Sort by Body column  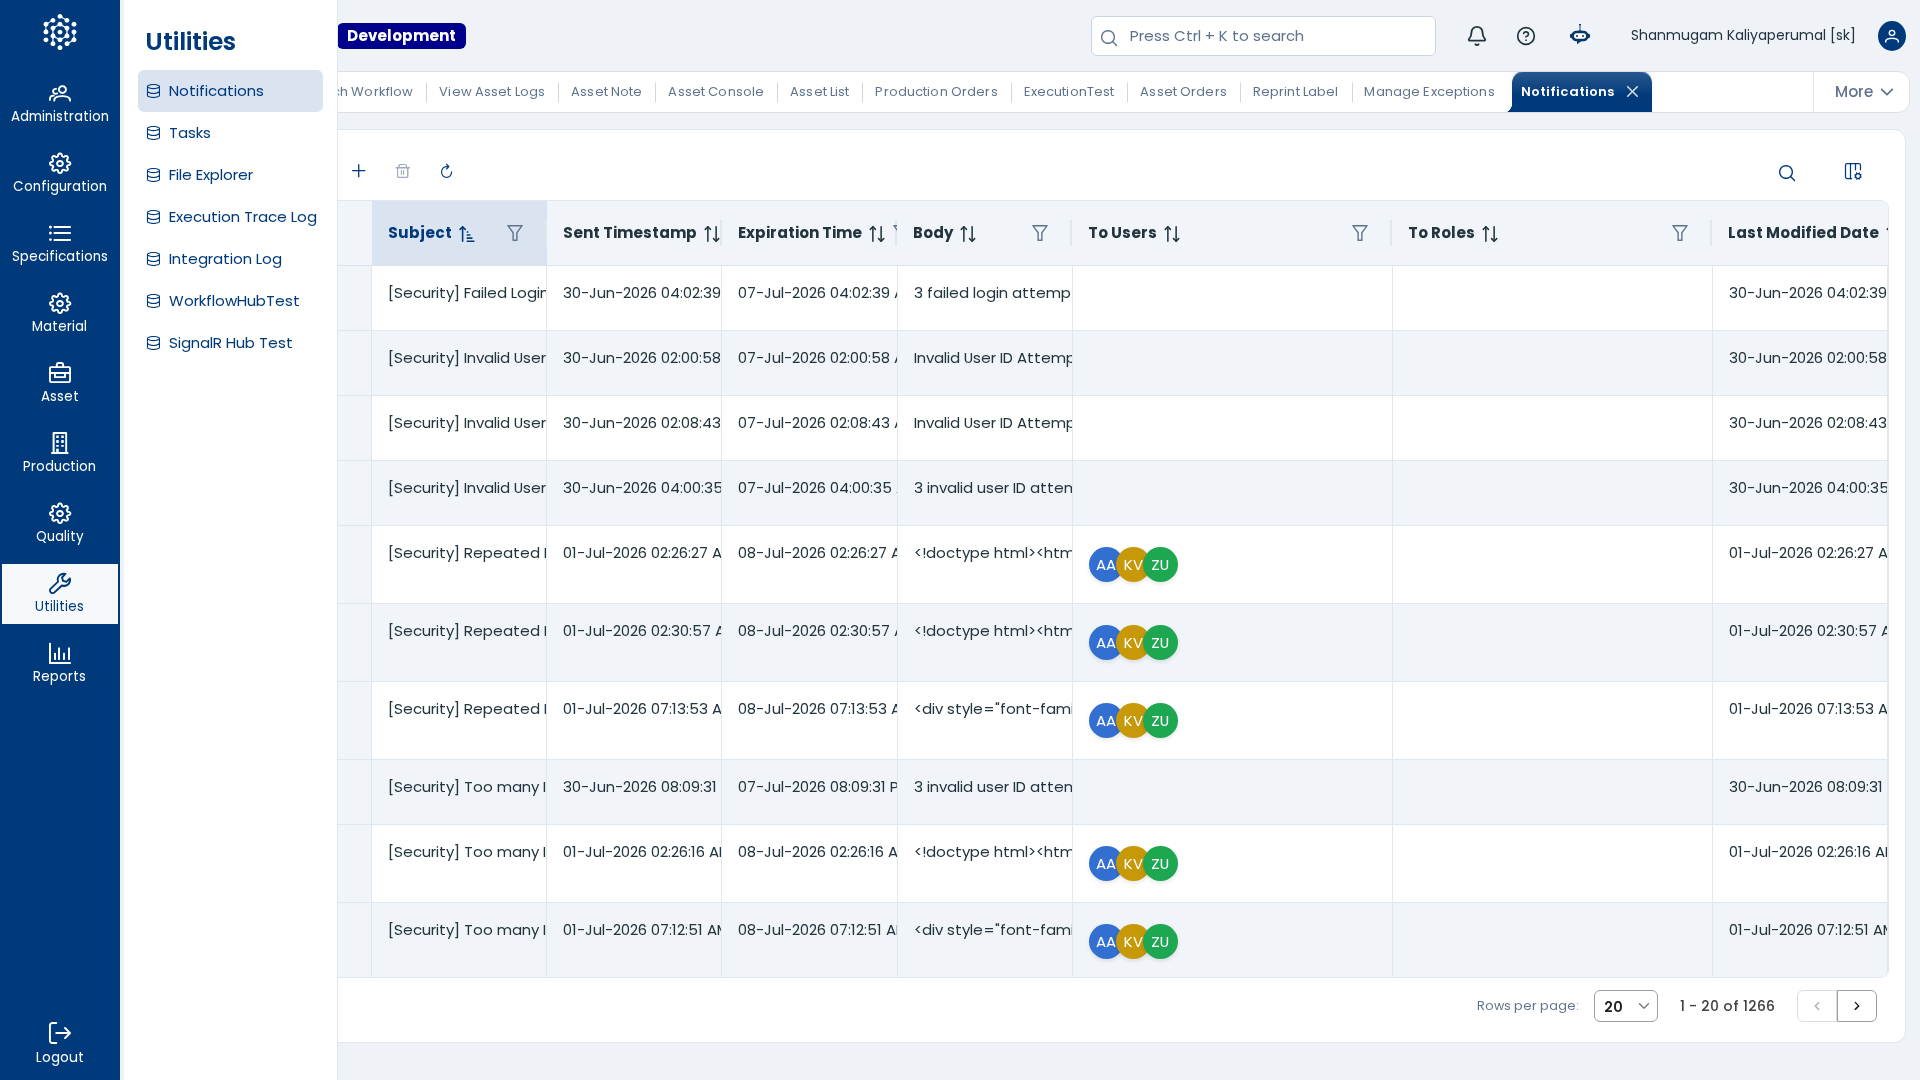point(968,234)
